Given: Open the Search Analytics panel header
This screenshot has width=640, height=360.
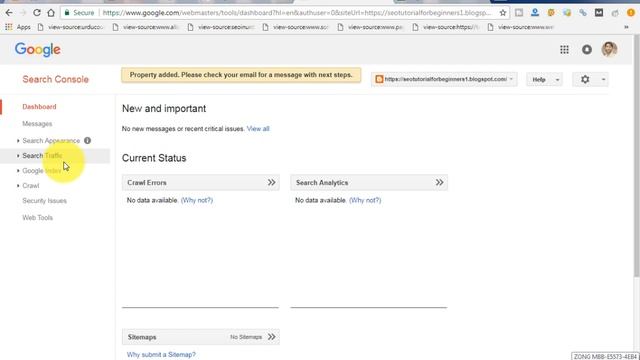Looking at the screenshot, I should (369, 182).
